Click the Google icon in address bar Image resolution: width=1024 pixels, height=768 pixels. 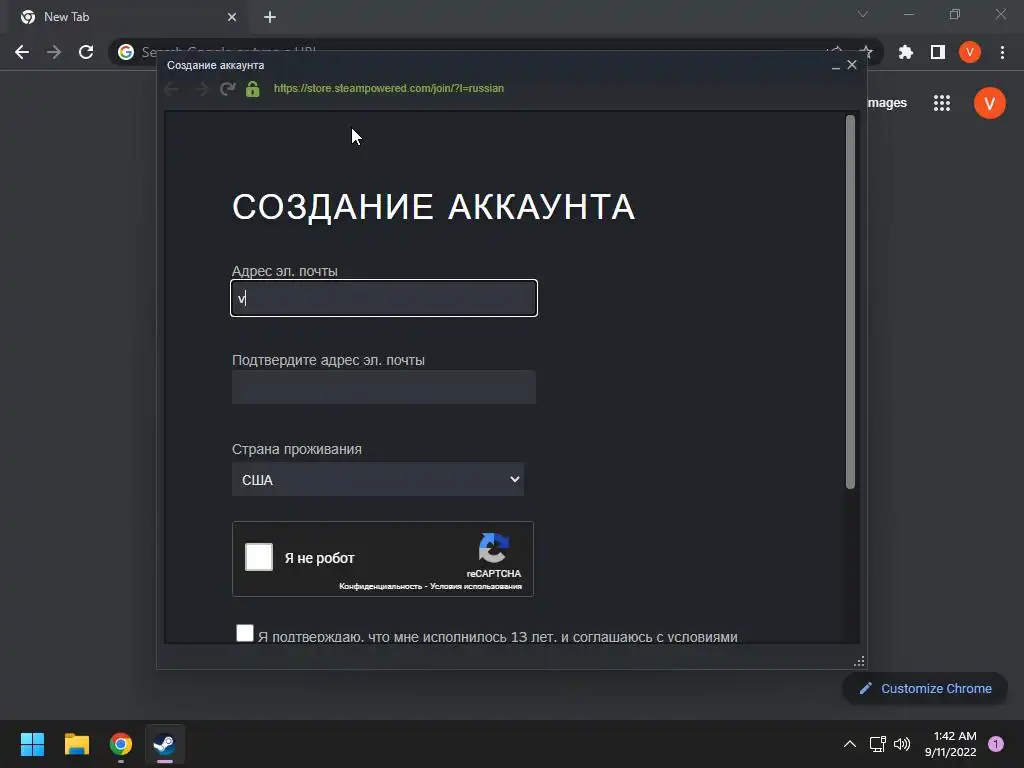(126, 52)
